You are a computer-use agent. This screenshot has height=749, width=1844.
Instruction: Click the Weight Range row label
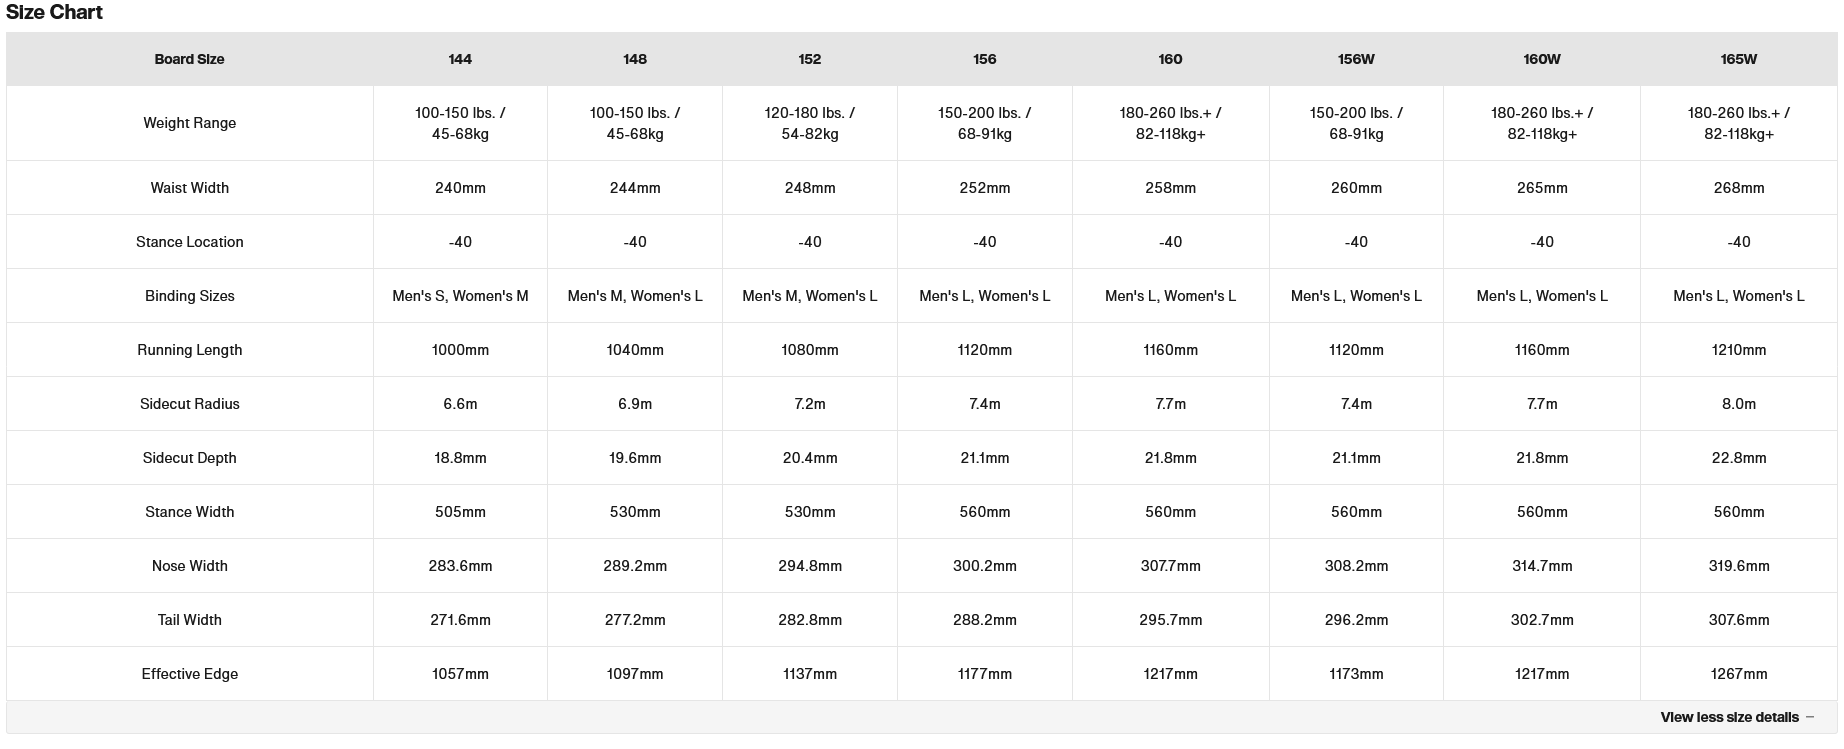coord(189,123)
